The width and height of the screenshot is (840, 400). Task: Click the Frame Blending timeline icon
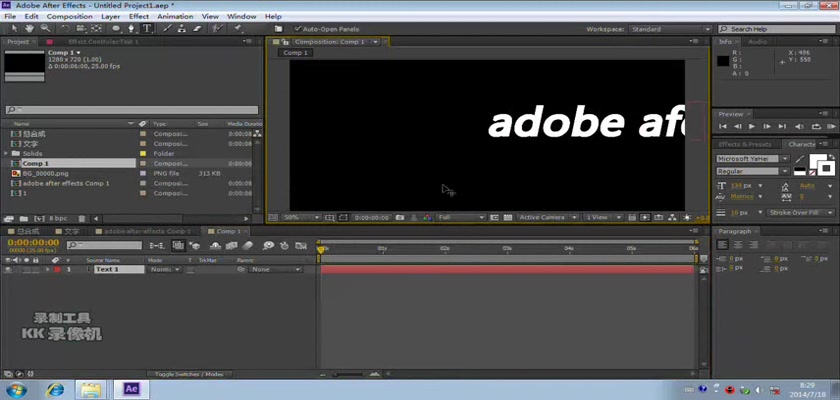click(231, 245)
